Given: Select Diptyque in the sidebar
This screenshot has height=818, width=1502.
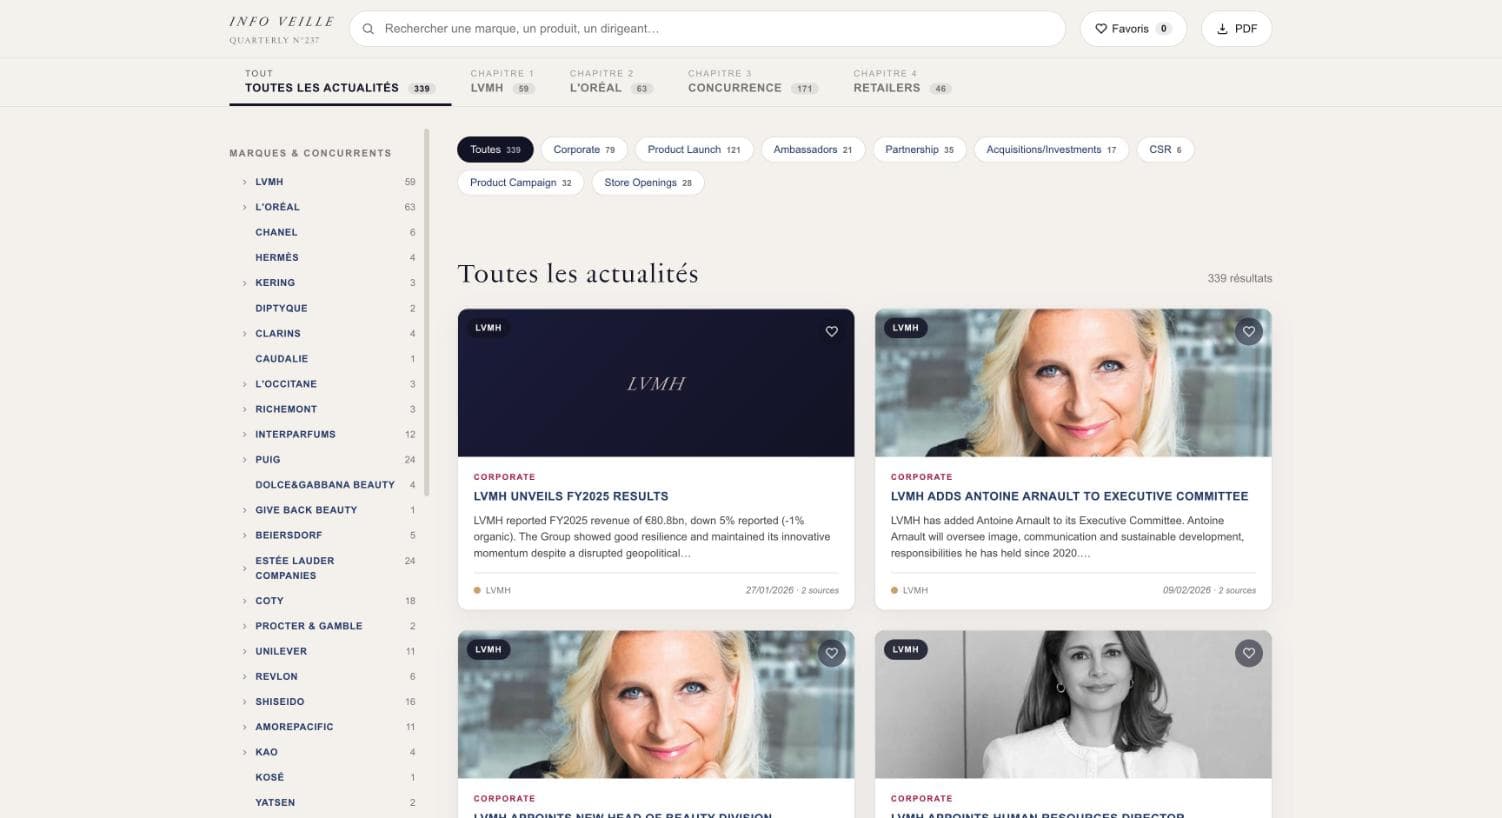Looking at the screenshot, I should [x=281, y=308].
